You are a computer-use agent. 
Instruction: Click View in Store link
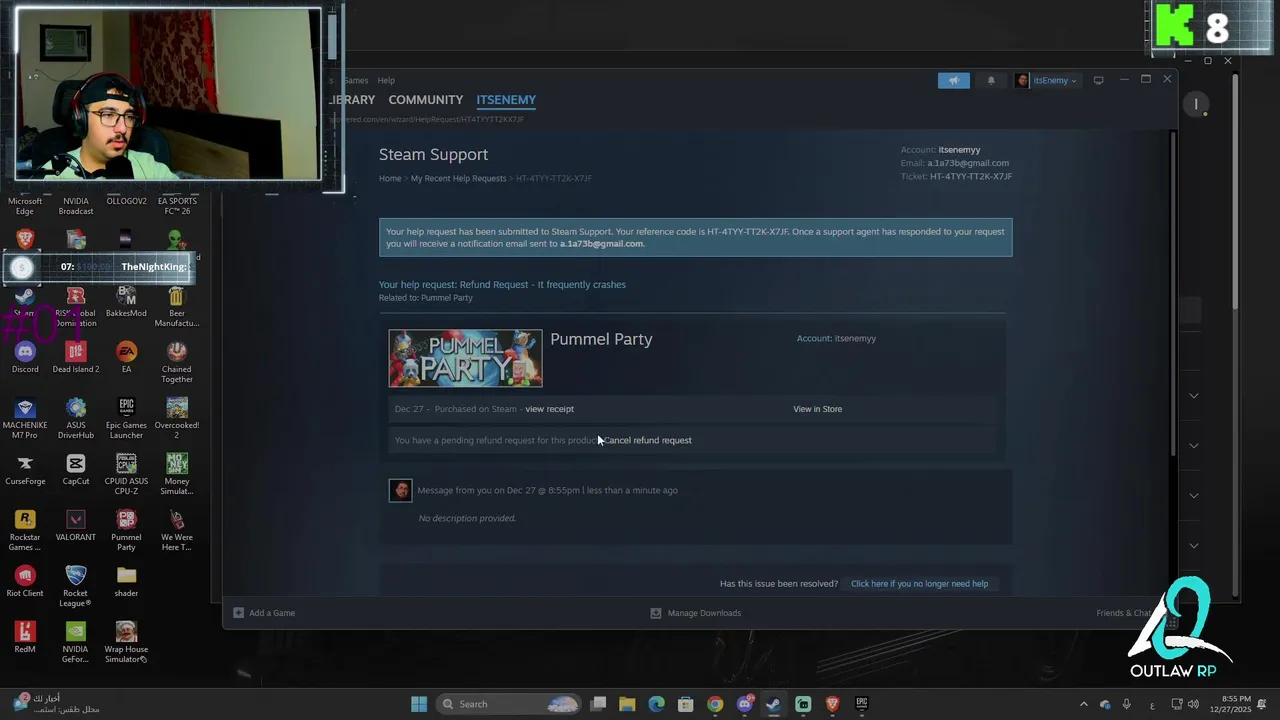point(818,409)
